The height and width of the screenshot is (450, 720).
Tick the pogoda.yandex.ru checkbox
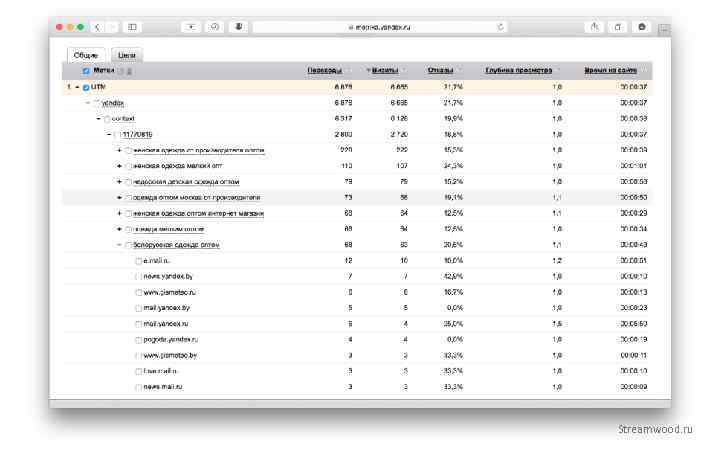(139, 339)
